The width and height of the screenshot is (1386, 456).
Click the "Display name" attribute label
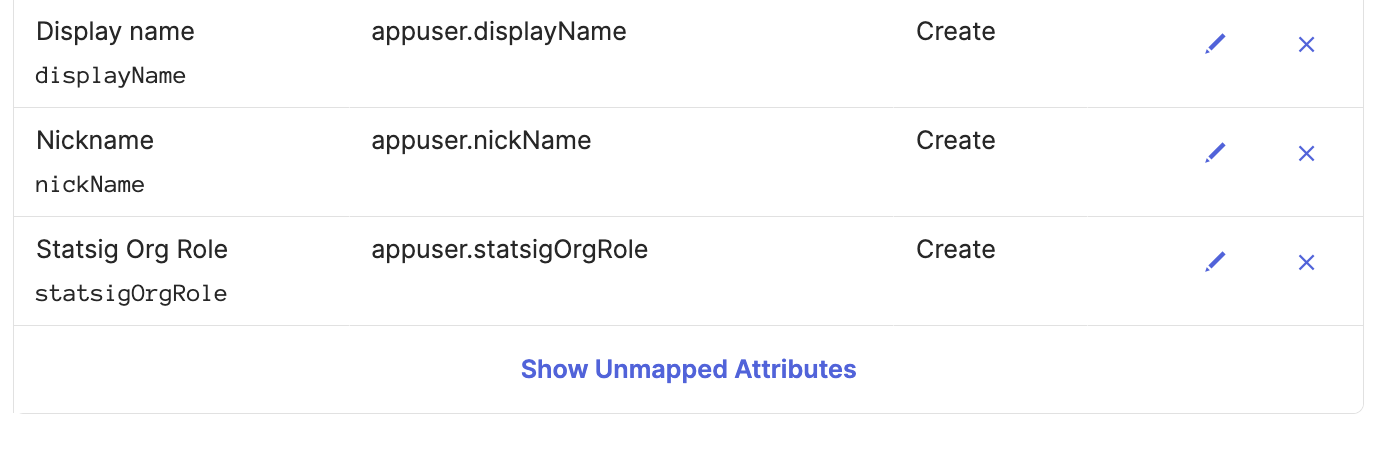coord(115,31)
